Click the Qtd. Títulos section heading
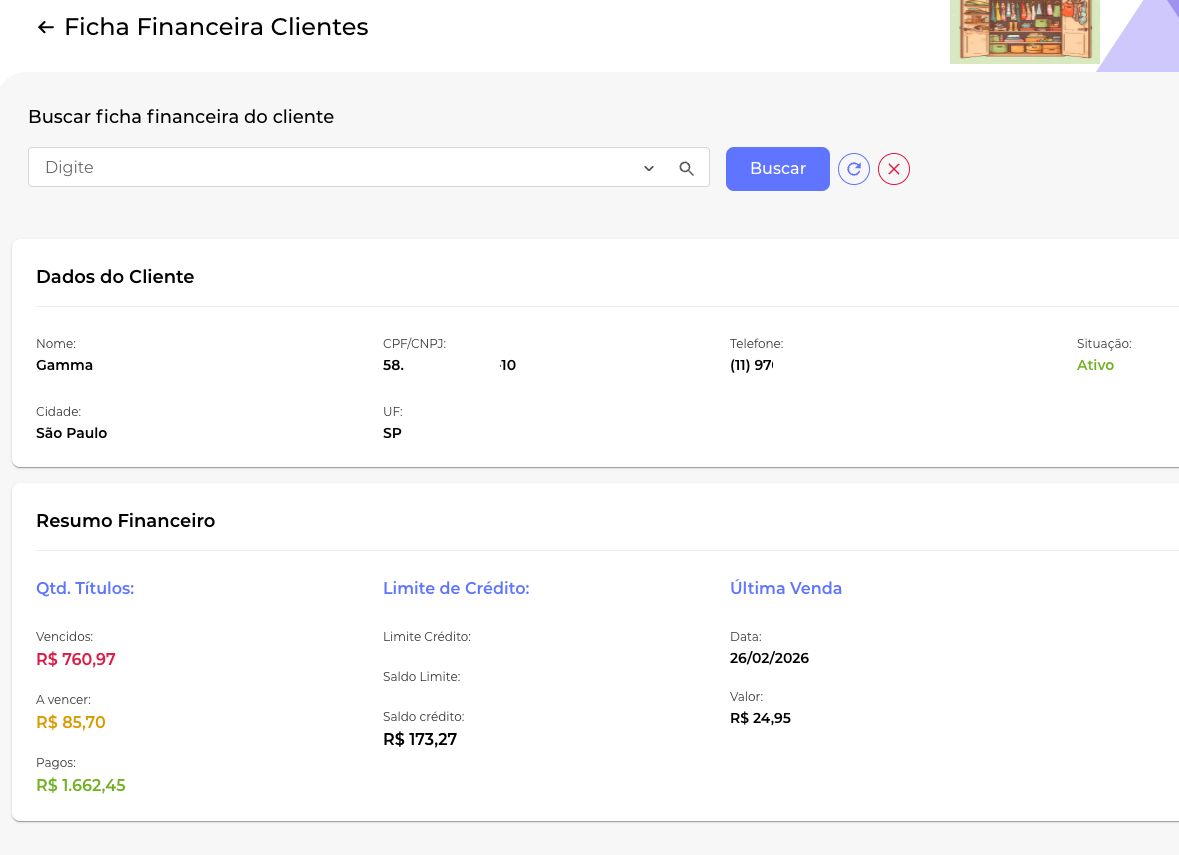The width and height of the screenshot is (1179, 855). point(85,588)
